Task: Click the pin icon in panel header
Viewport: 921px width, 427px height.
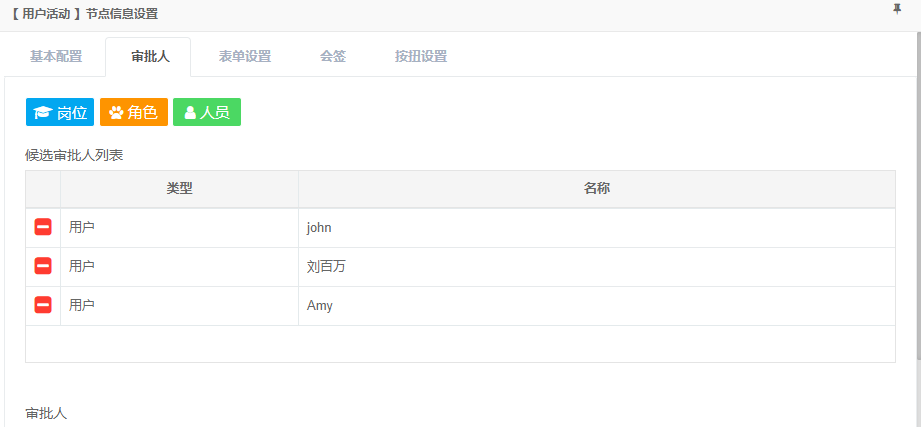Action: click(x=896, y=9)
